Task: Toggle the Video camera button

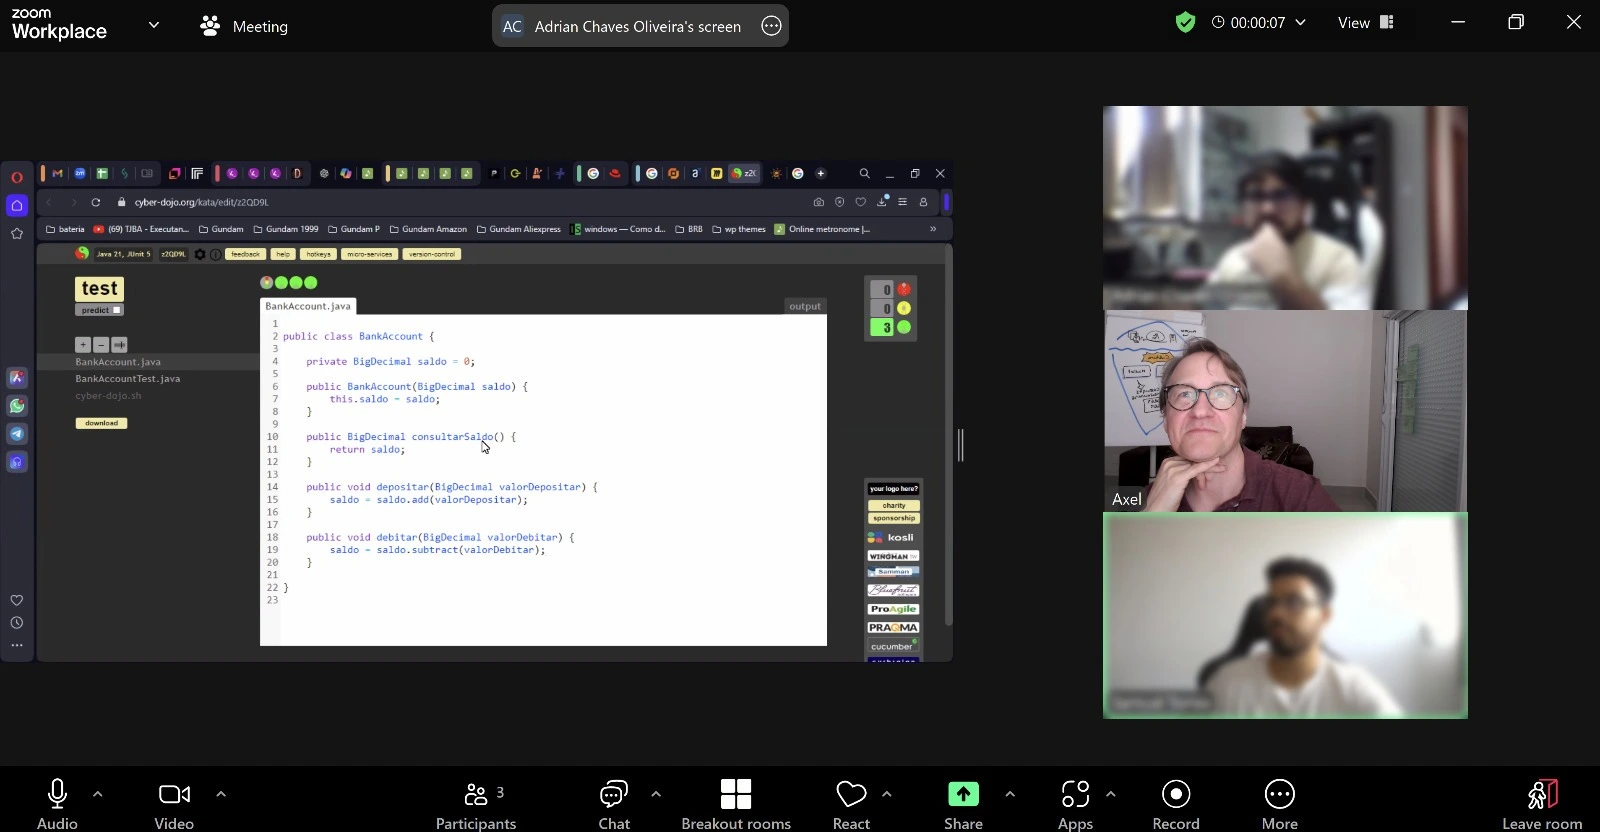Action: 174,795
